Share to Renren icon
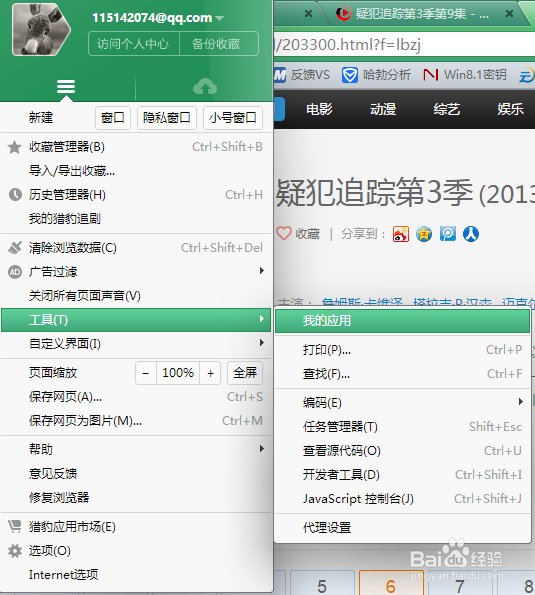This screenshot has height=595, width=535. coord(471,234)
